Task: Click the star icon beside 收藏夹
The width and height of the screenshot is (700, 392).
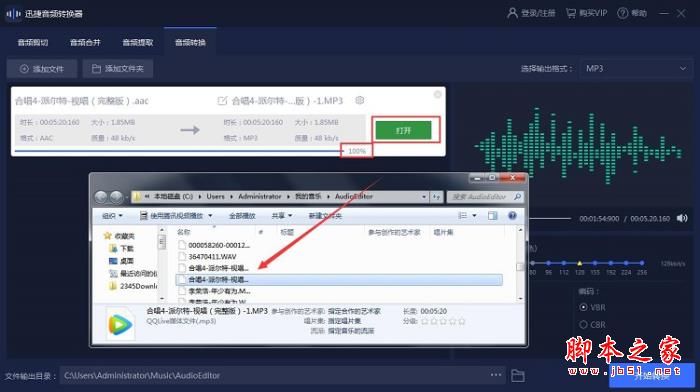Action: [107, 235]
